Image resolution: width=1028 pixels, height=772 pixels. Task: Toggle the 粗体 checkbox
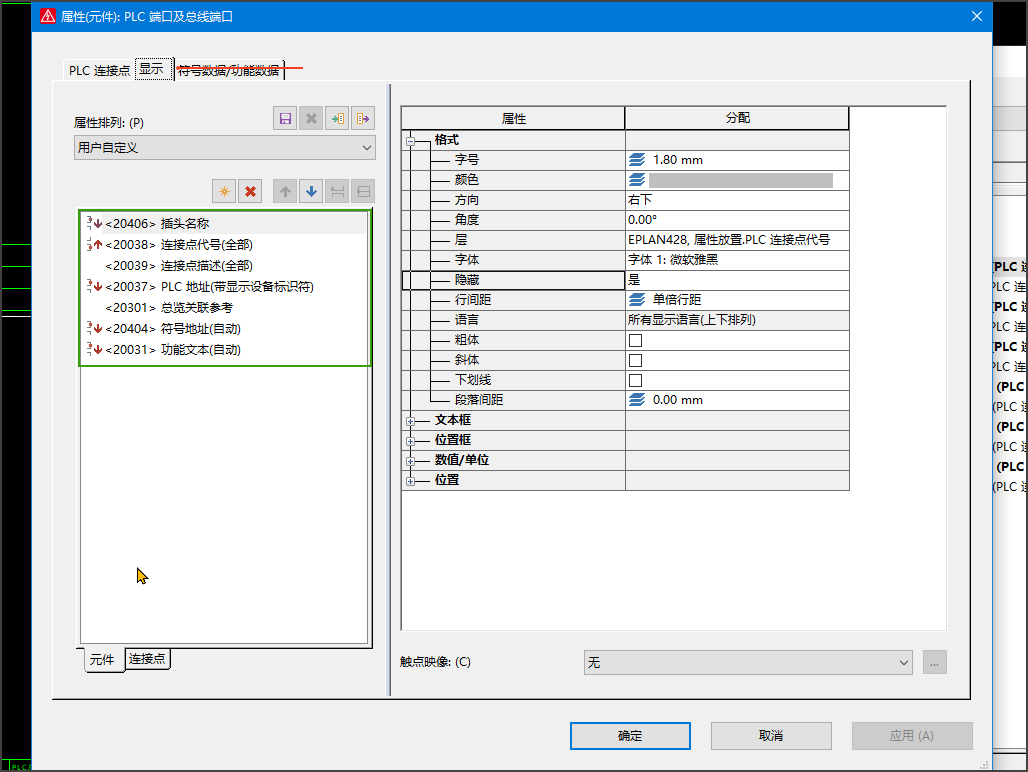click(x=635, y=340)
